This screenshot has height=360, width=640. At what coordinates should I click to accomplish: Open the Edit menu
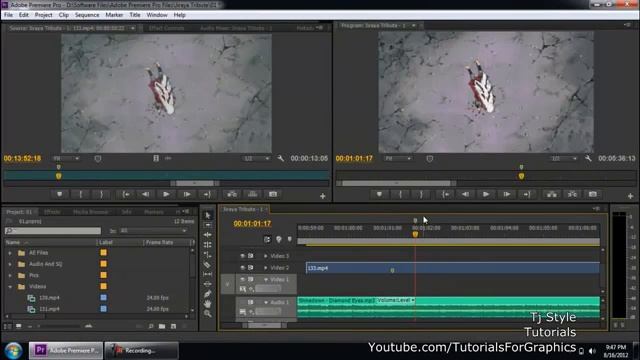click(24, 15)
